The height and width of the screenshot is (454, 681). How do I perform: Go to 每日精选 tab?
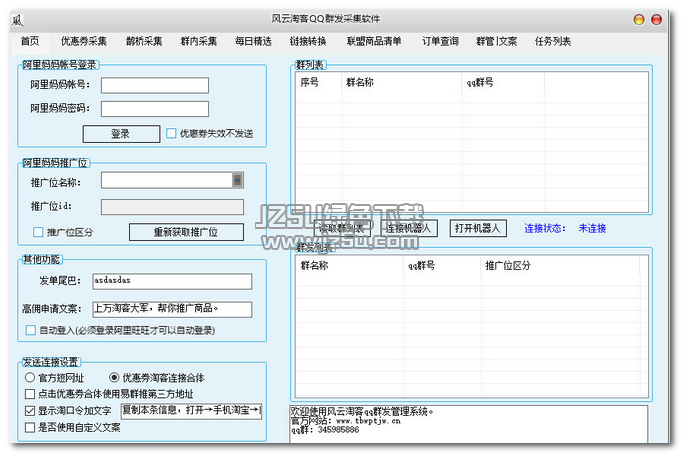click(x=253, y=41)
